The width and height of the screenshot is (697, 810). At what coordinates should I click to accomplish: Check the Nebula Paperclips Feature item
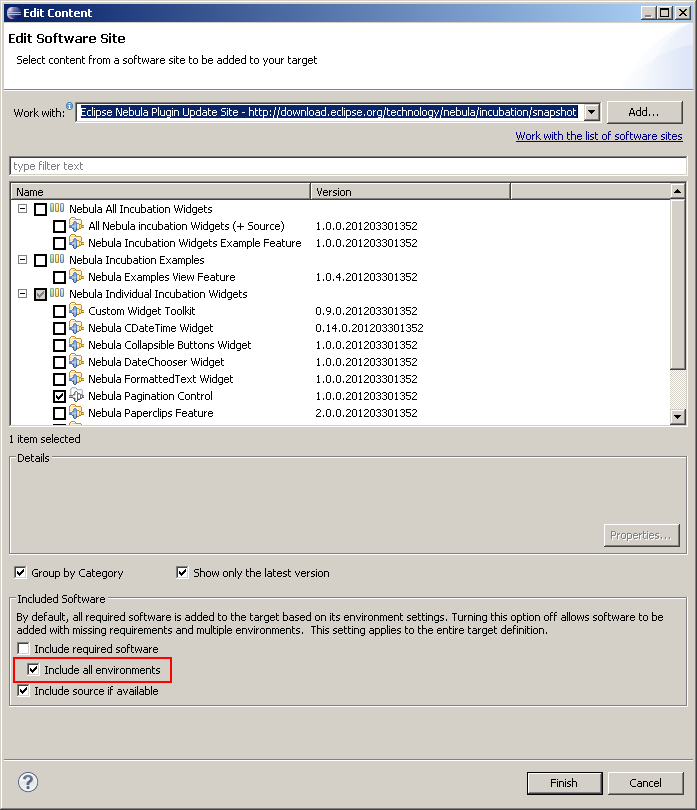pos(59,414)
